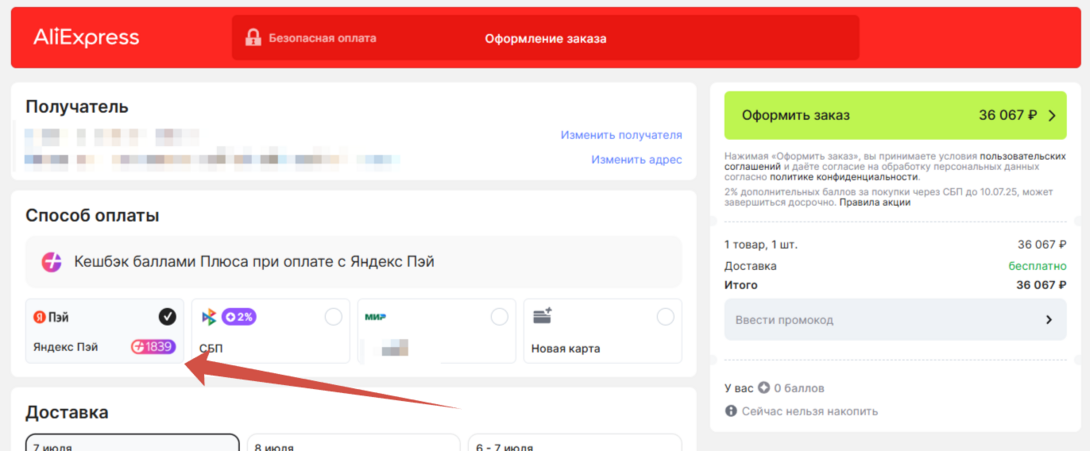The height and width of the screenshot is (451, 1090).
Task: Expand the promo code chevron arrow
Action: (1049, 320)
